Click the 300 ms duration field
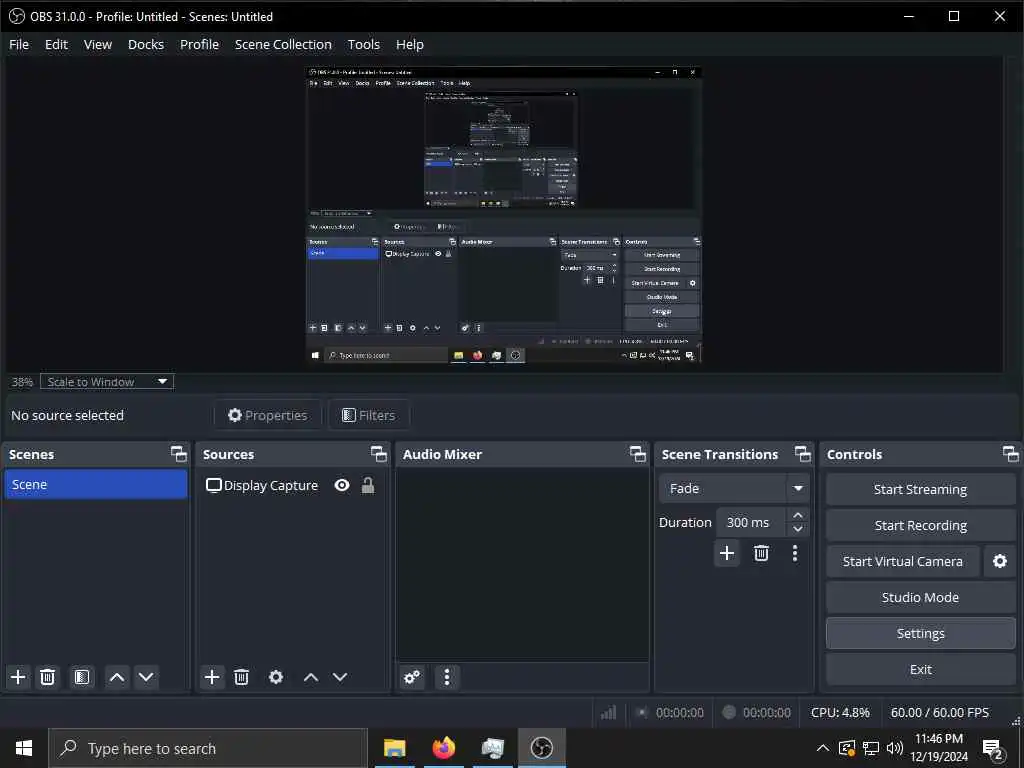This screenshot has width=1024, height=768. [x=751, y=522]
